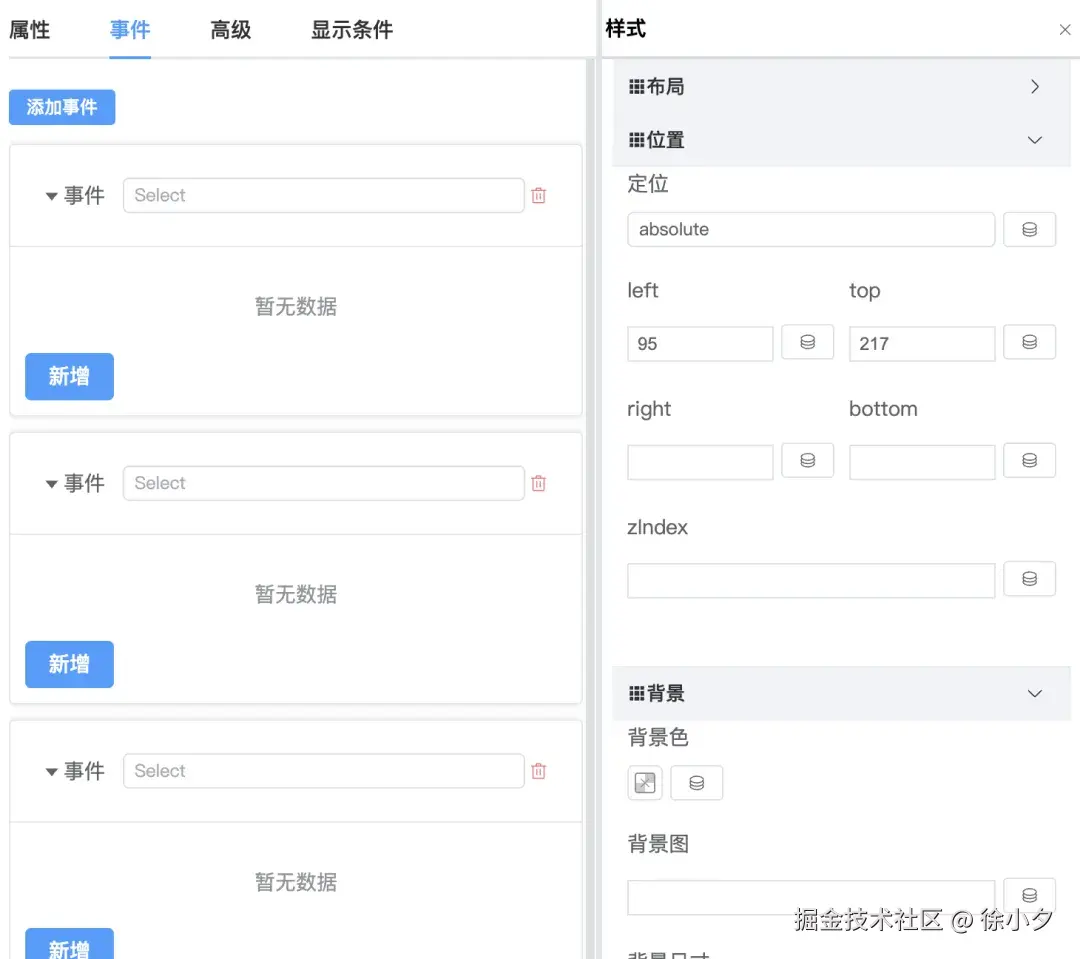Viewport: 1080px width, 959px height.
Task: Collapse the 位置 style section
Action: pyautogui.click(x=1034, y=140)
